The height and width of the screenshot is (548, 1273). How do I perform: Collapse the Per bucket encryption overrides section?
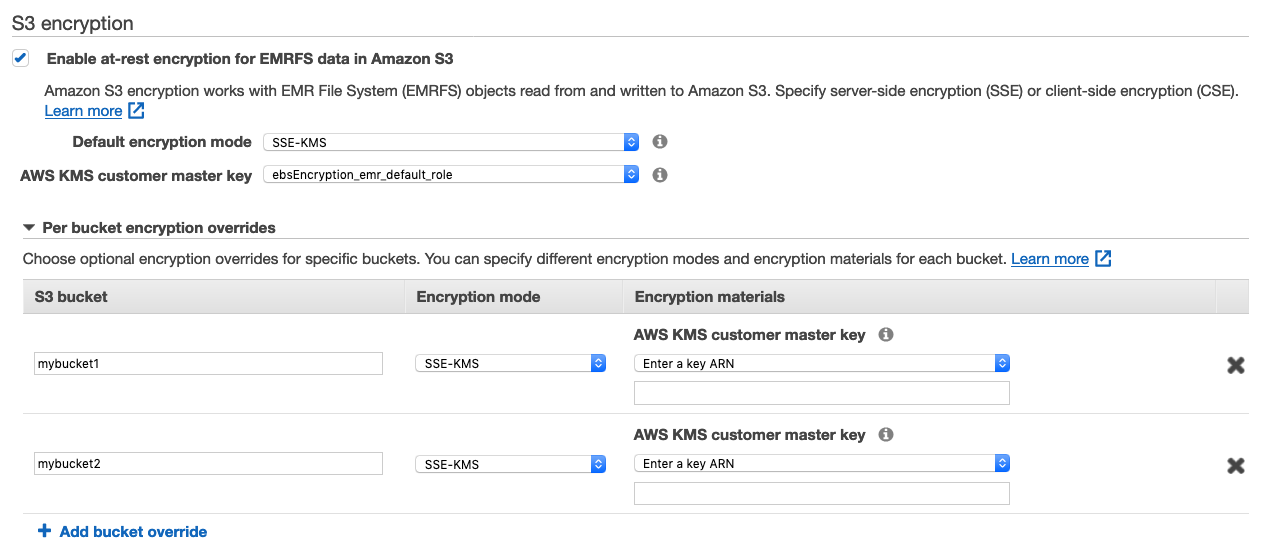pos(29,228)
